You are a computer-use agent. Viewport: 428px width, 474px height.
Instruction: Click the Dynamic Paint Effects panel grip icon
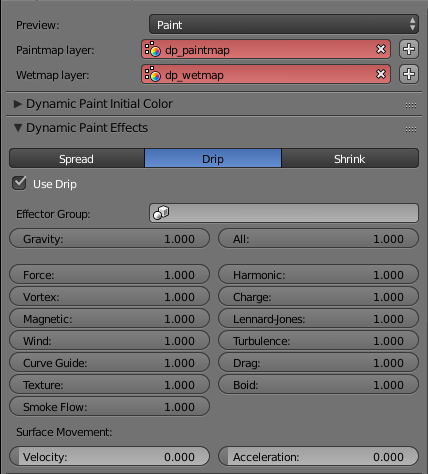tap(411, 129)
